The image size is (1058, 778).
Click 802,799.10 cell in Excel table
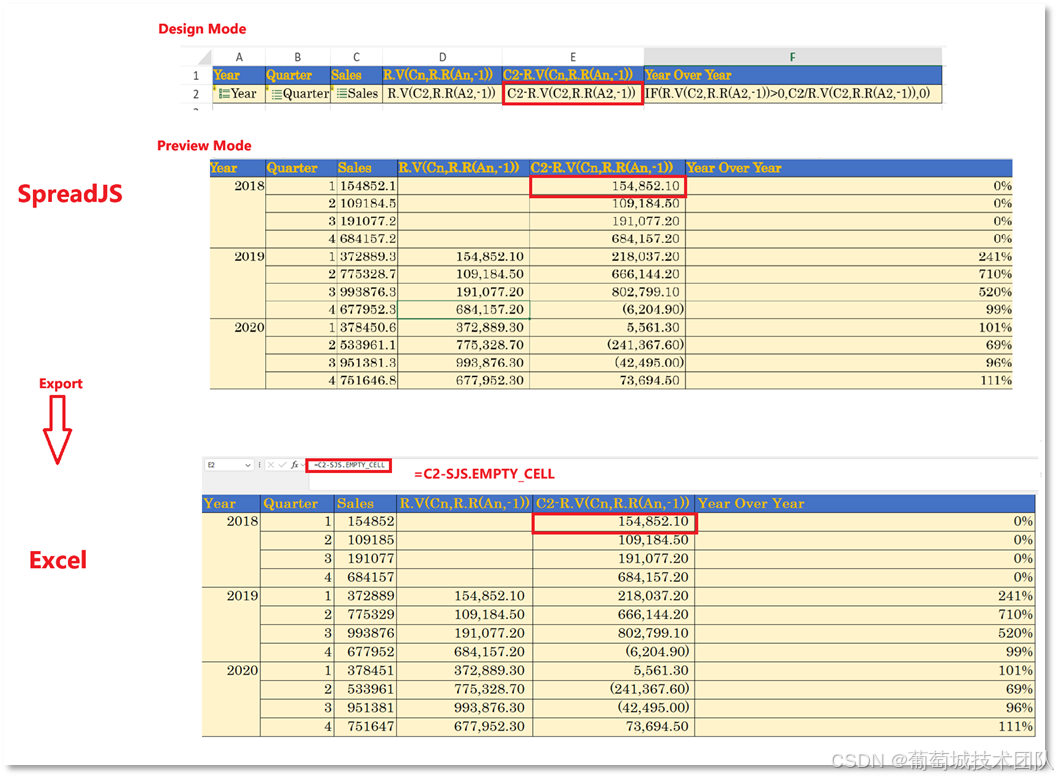[613, 634]
